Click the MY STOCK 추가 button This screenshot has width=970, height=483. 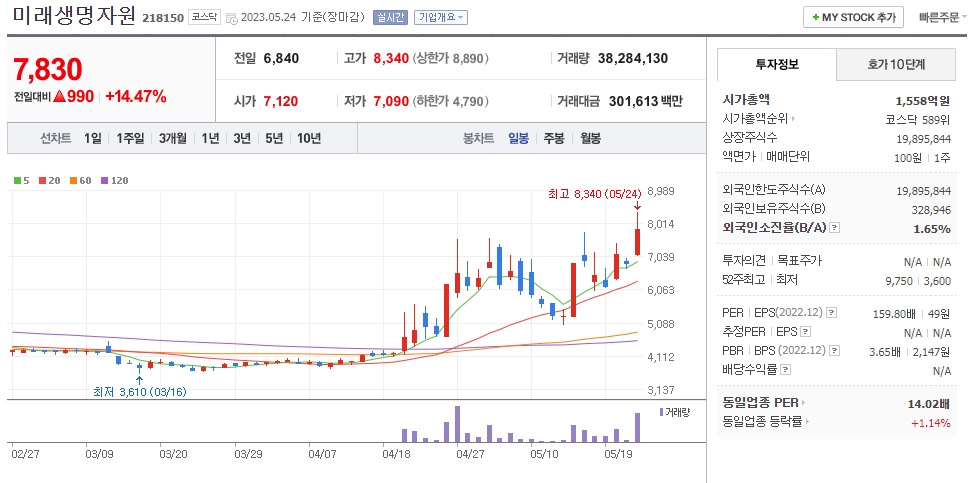point(853,17)
